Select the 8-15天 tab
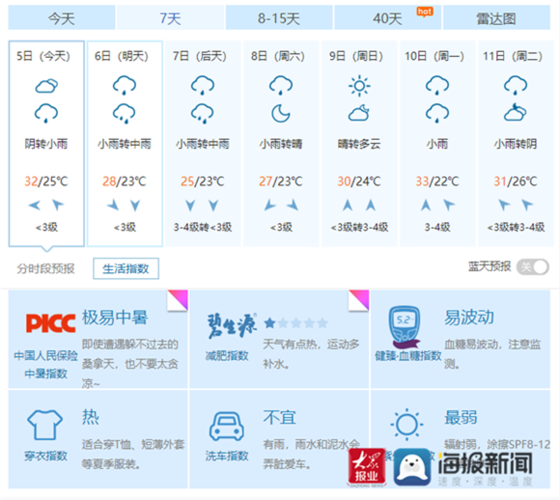Image resolution: width=560 pixels, height=500 pixels. pyautogui.click(x=279, y=18)
